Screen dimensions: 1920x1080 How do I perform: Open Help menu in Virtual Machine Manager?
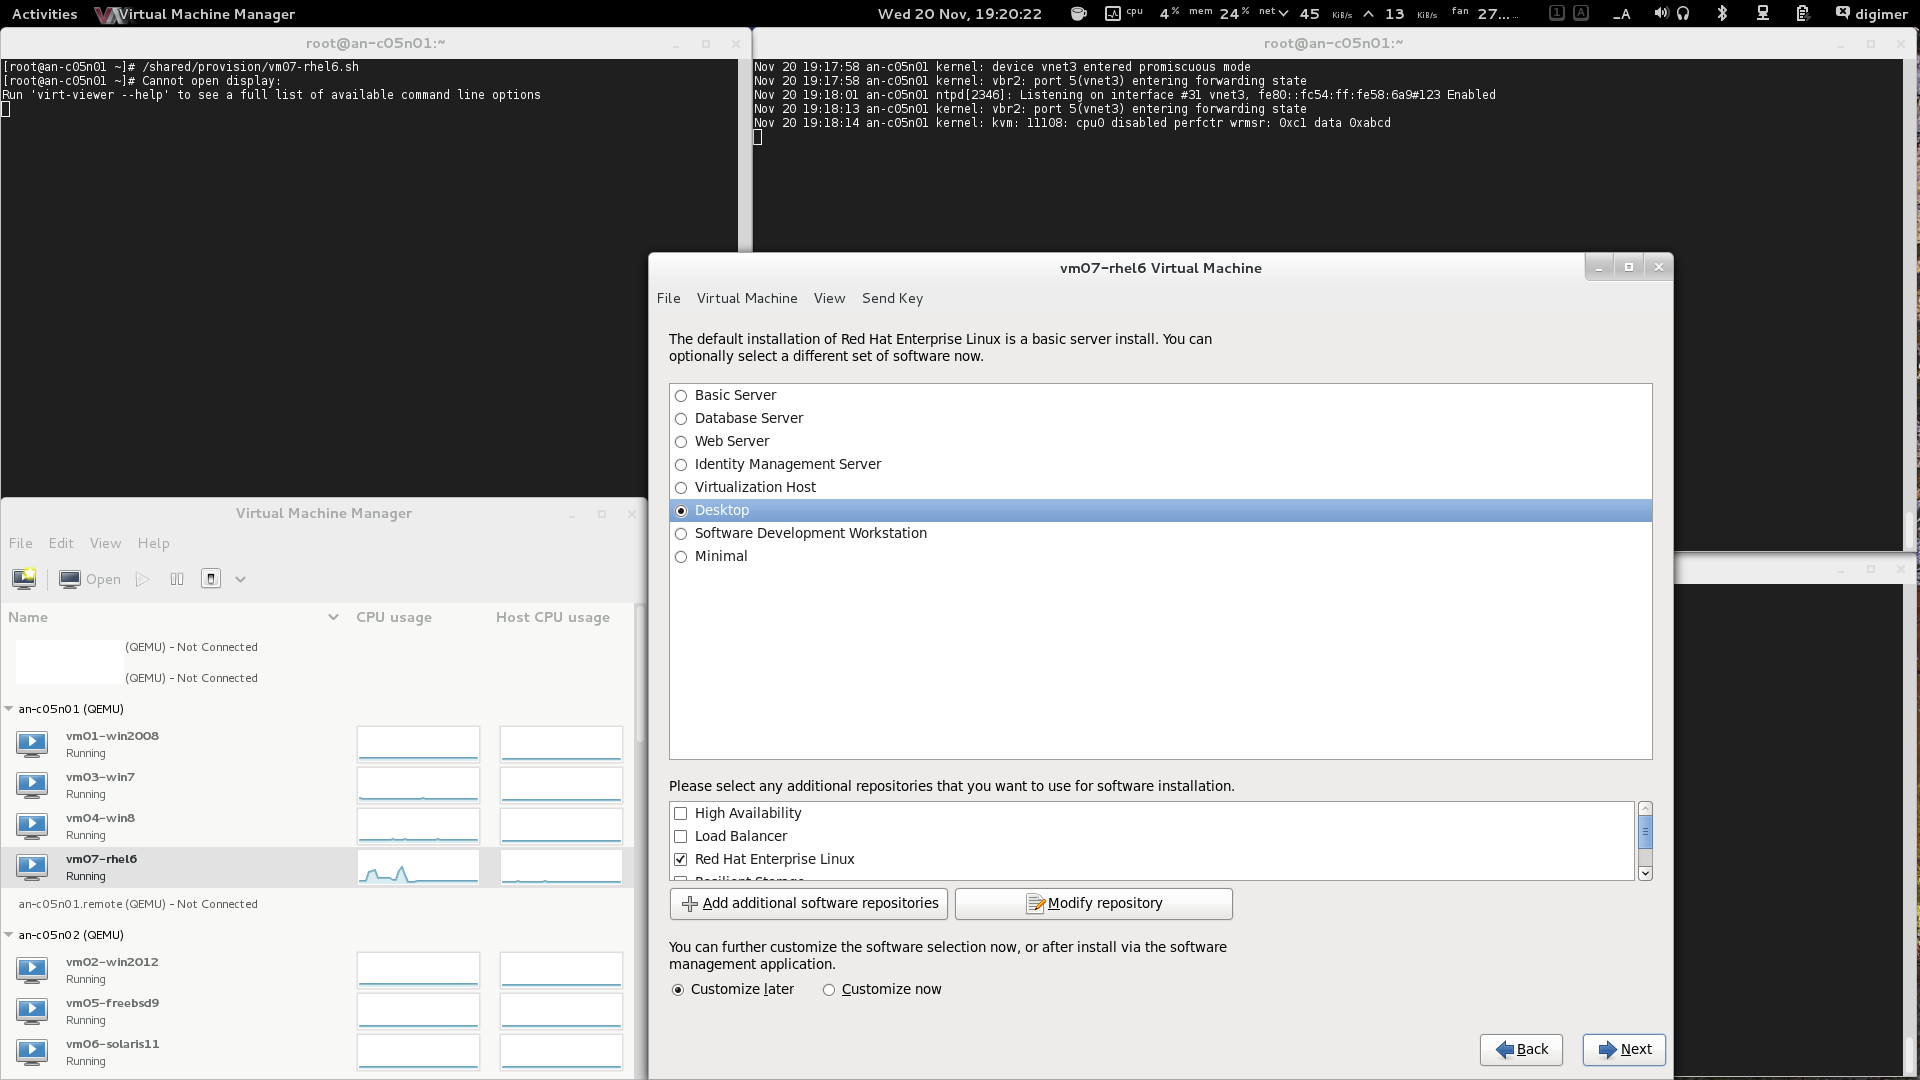point(153,543)
